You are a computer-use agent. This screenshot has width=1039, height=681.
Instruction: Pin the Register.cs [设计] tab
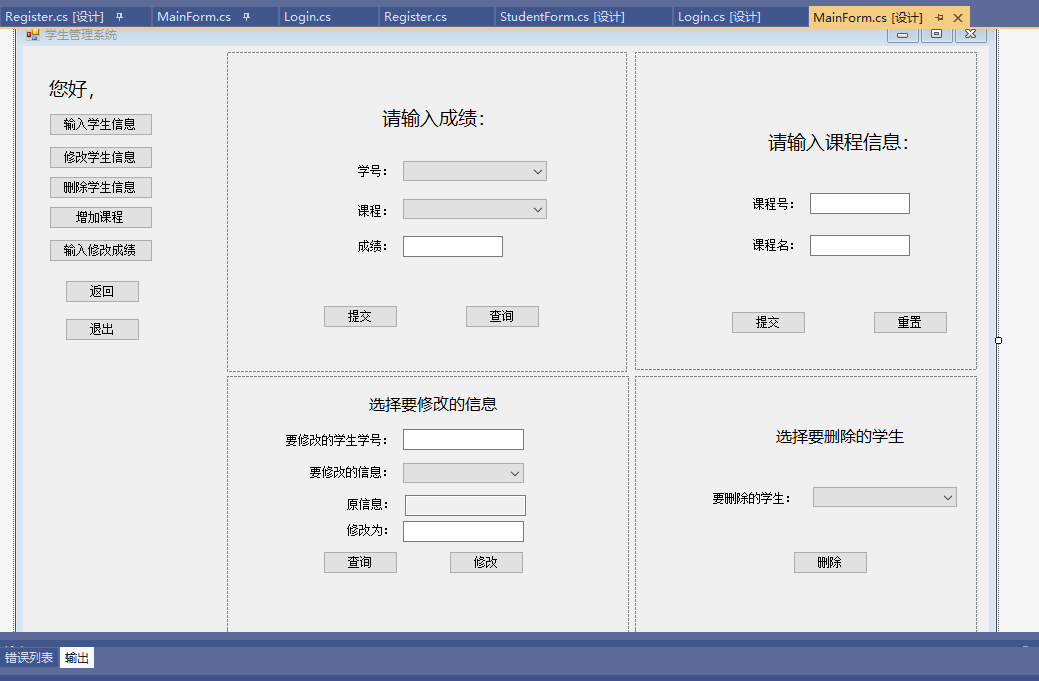119,17
